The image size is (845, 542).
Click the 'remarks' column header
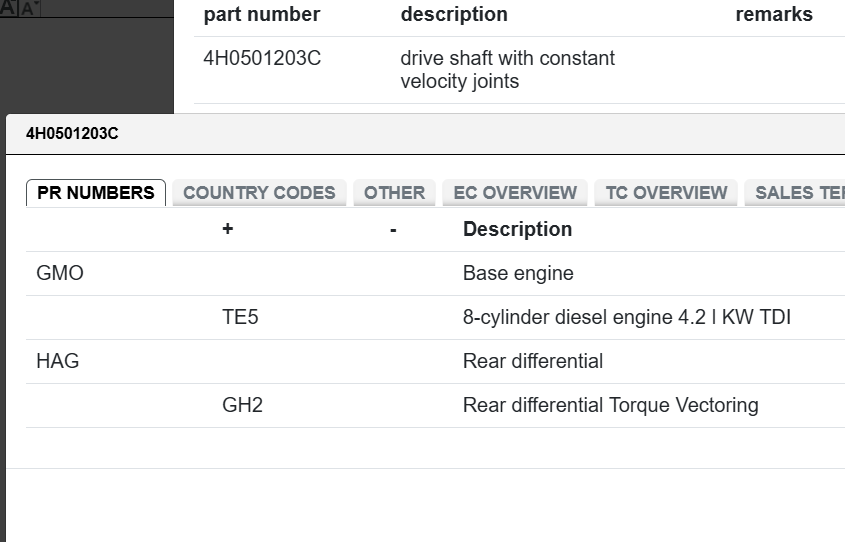pos(774,15)
